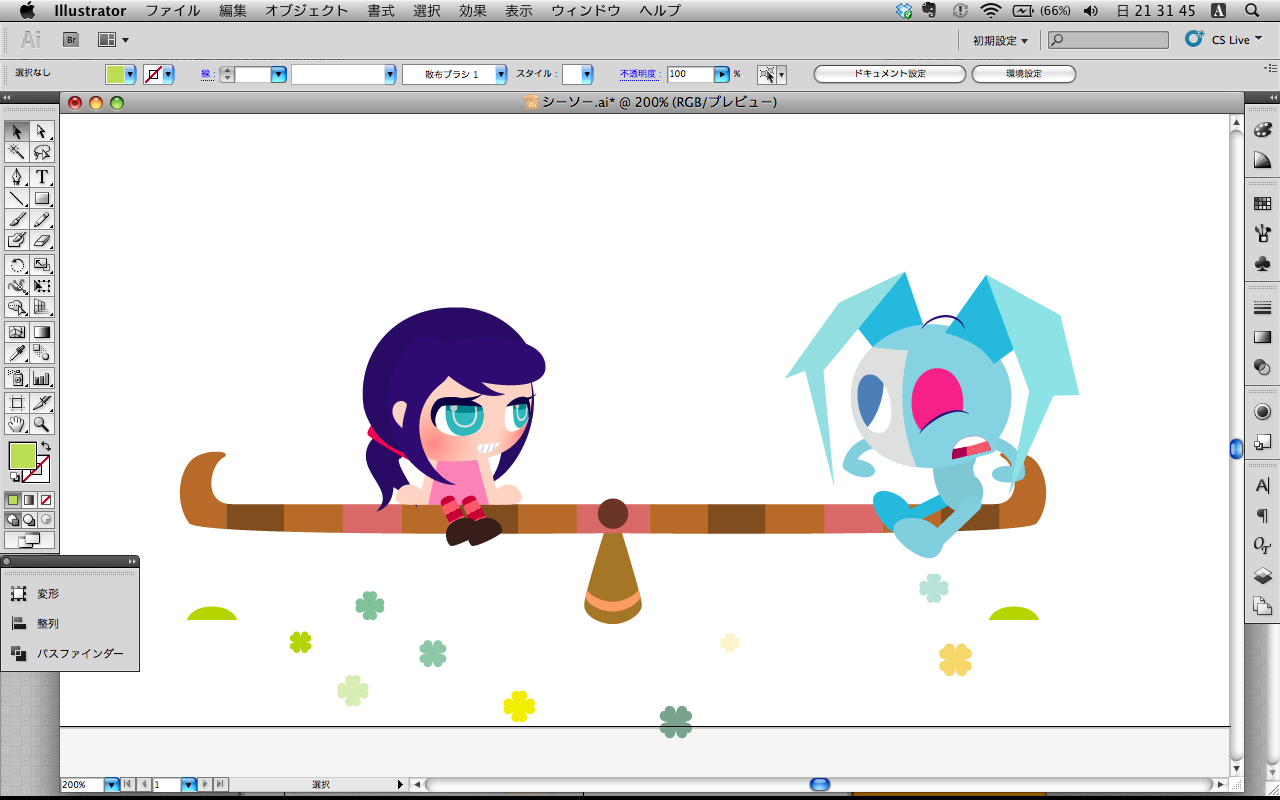Select the Pen tool

tap(17, 177)
